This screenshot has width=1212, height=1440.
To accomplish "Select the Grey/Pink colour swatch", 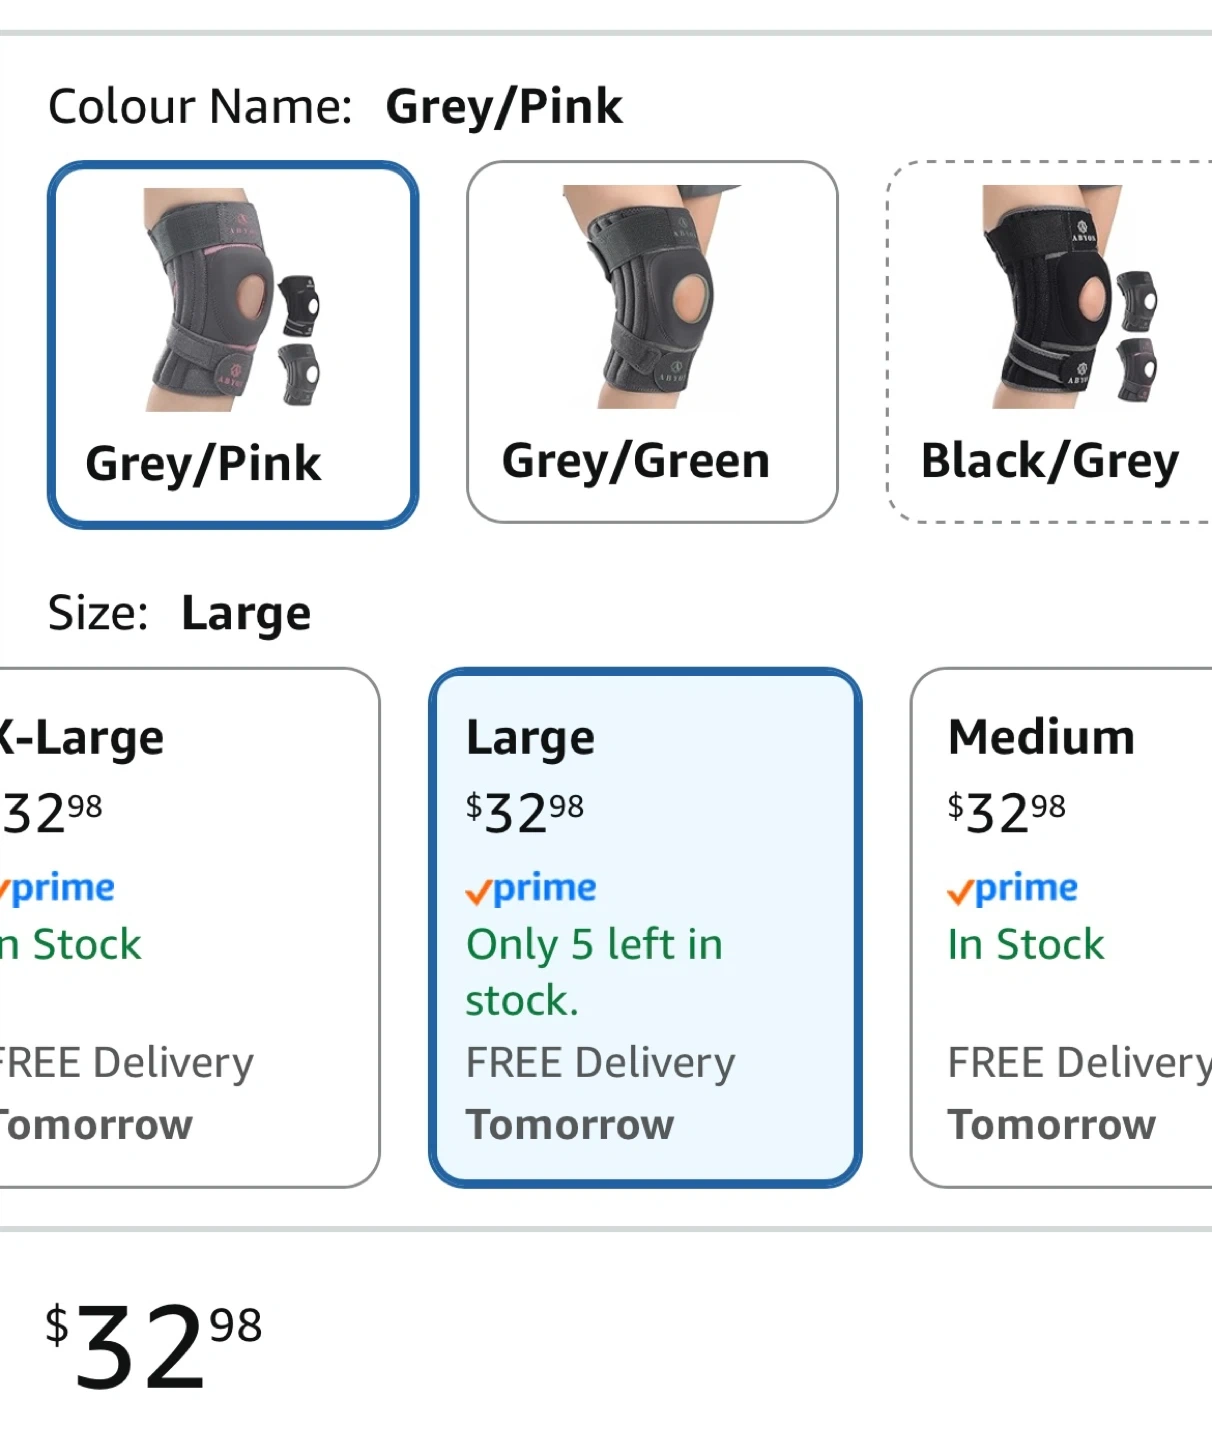I will pos(232,344).
